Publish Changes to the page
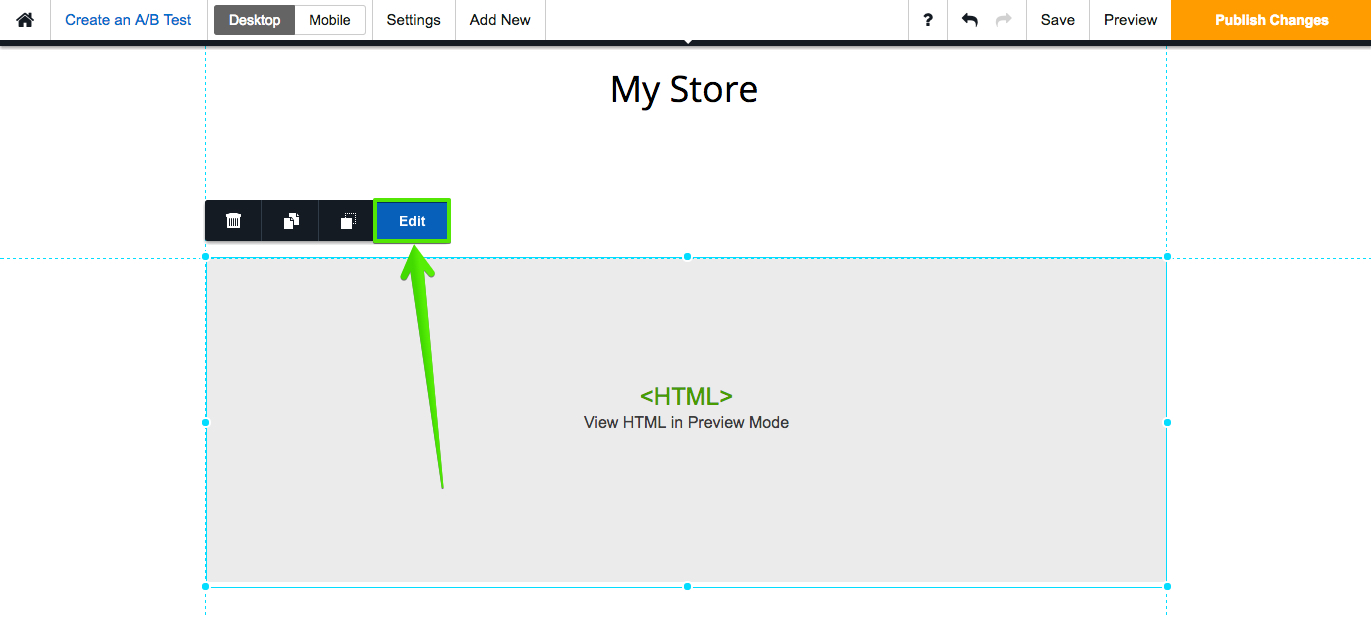 point(1271,20)
